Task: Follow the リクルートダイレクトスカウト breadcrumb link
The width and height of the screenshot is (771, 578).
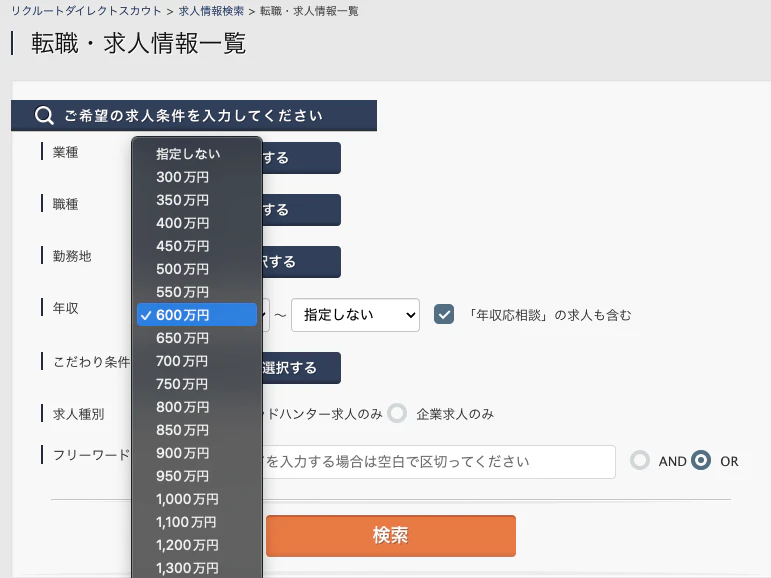Action: [86, 11]
